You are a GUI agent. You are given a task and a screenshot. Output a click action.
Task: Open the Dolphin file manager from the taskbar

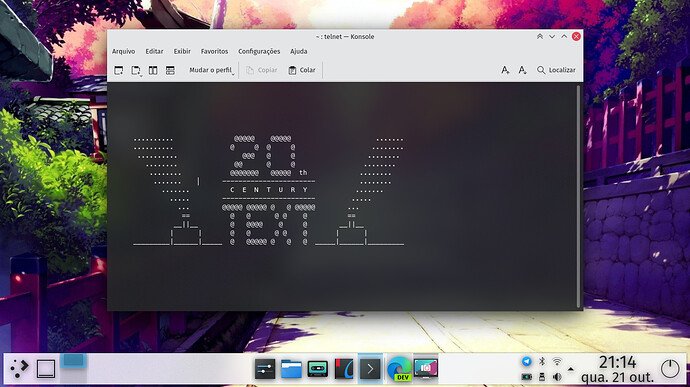(291, 369)
